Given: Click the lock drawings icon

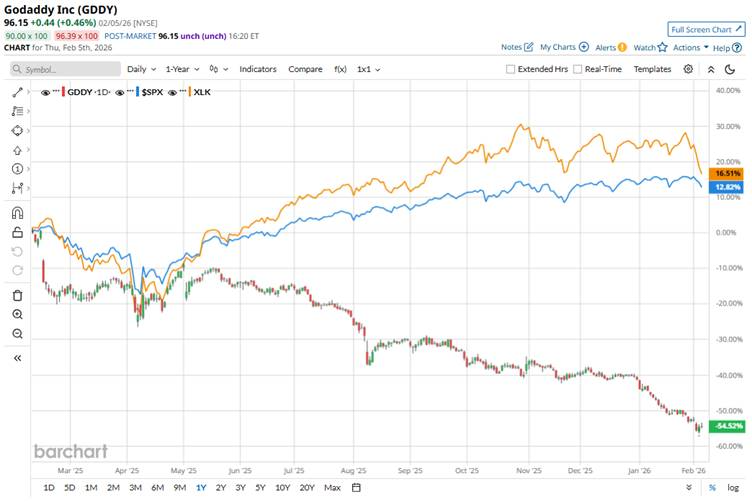Looking at the screenshot, I should coord(17,232).
